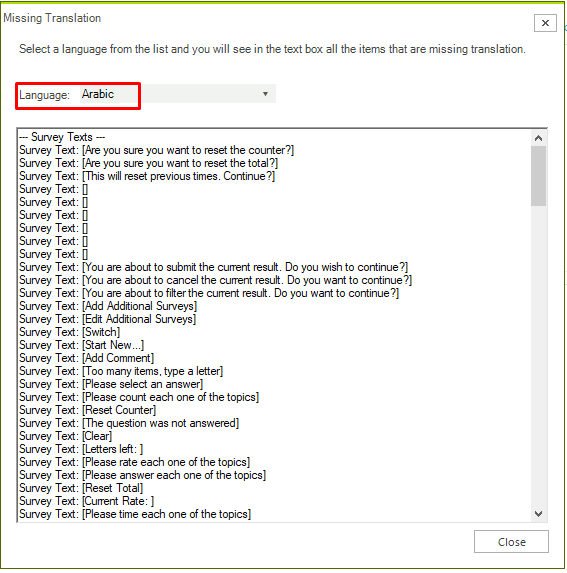
Task: Open the Language dropdown arrow
Action: click(265, 94)
